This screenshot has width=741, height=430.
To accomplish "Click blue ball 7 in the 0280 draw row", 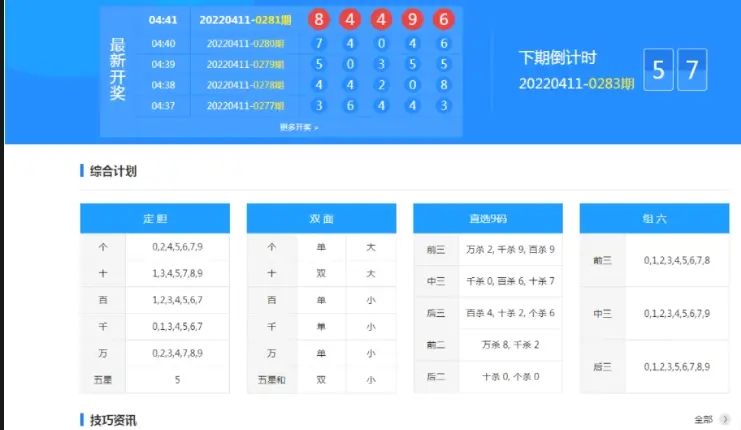I will coord(318,43).
